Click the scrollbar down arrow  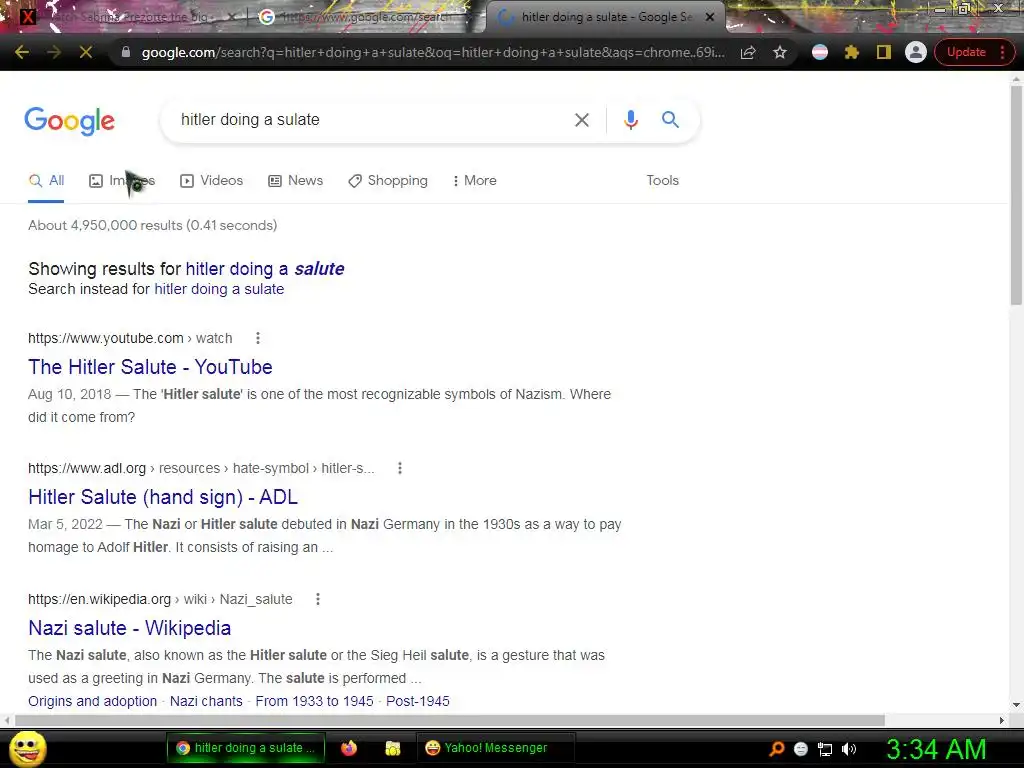1016,705
